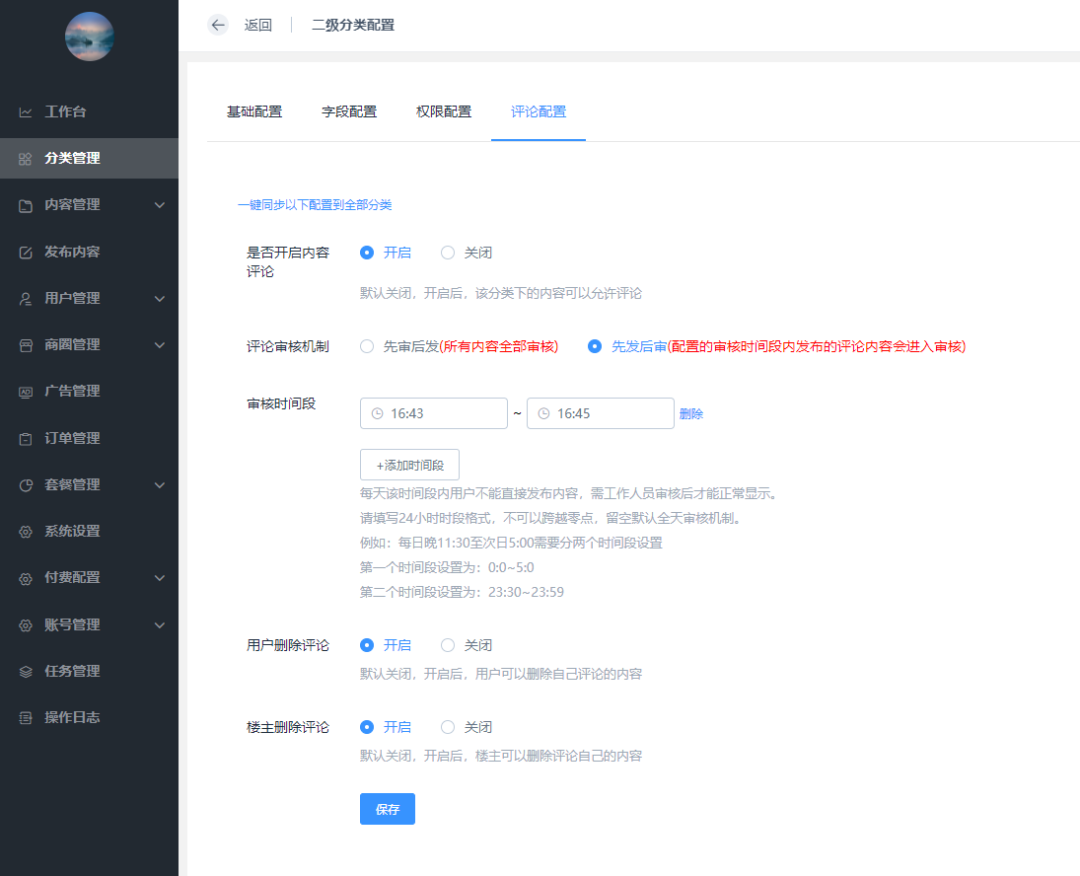The image size is (1080, 876).
Task: Select the 分类管理 category management icon
Action: click(63, 158)
